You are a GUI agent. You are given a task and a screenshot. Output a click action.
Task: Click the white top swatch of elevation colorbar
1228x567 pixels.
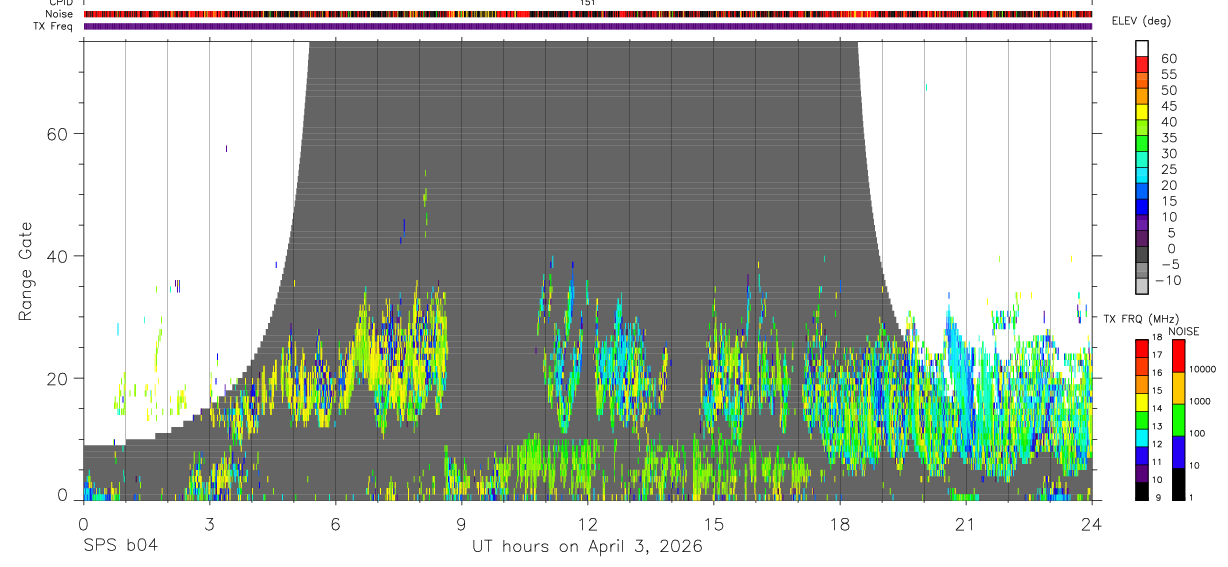1142,48
